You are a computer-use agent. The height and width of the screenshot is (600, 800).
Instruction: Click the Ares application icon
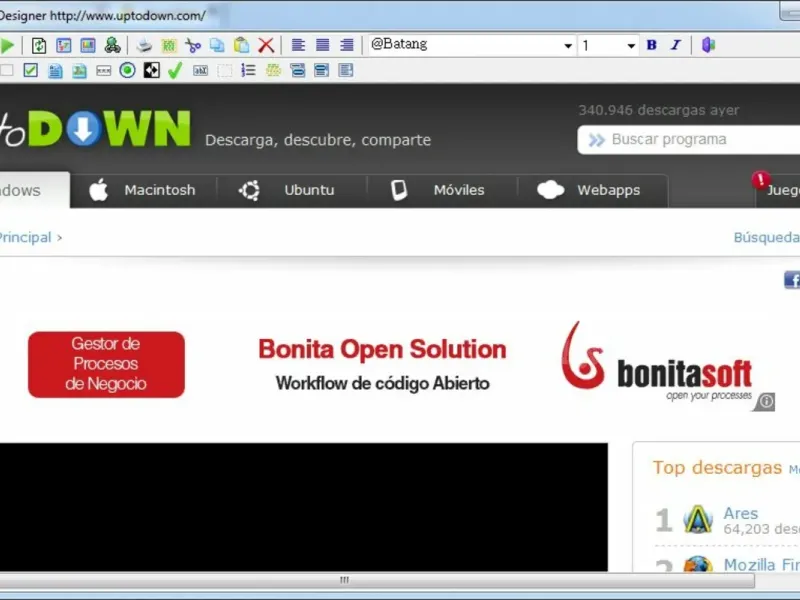pyautogui.click(x=697, y=519)
